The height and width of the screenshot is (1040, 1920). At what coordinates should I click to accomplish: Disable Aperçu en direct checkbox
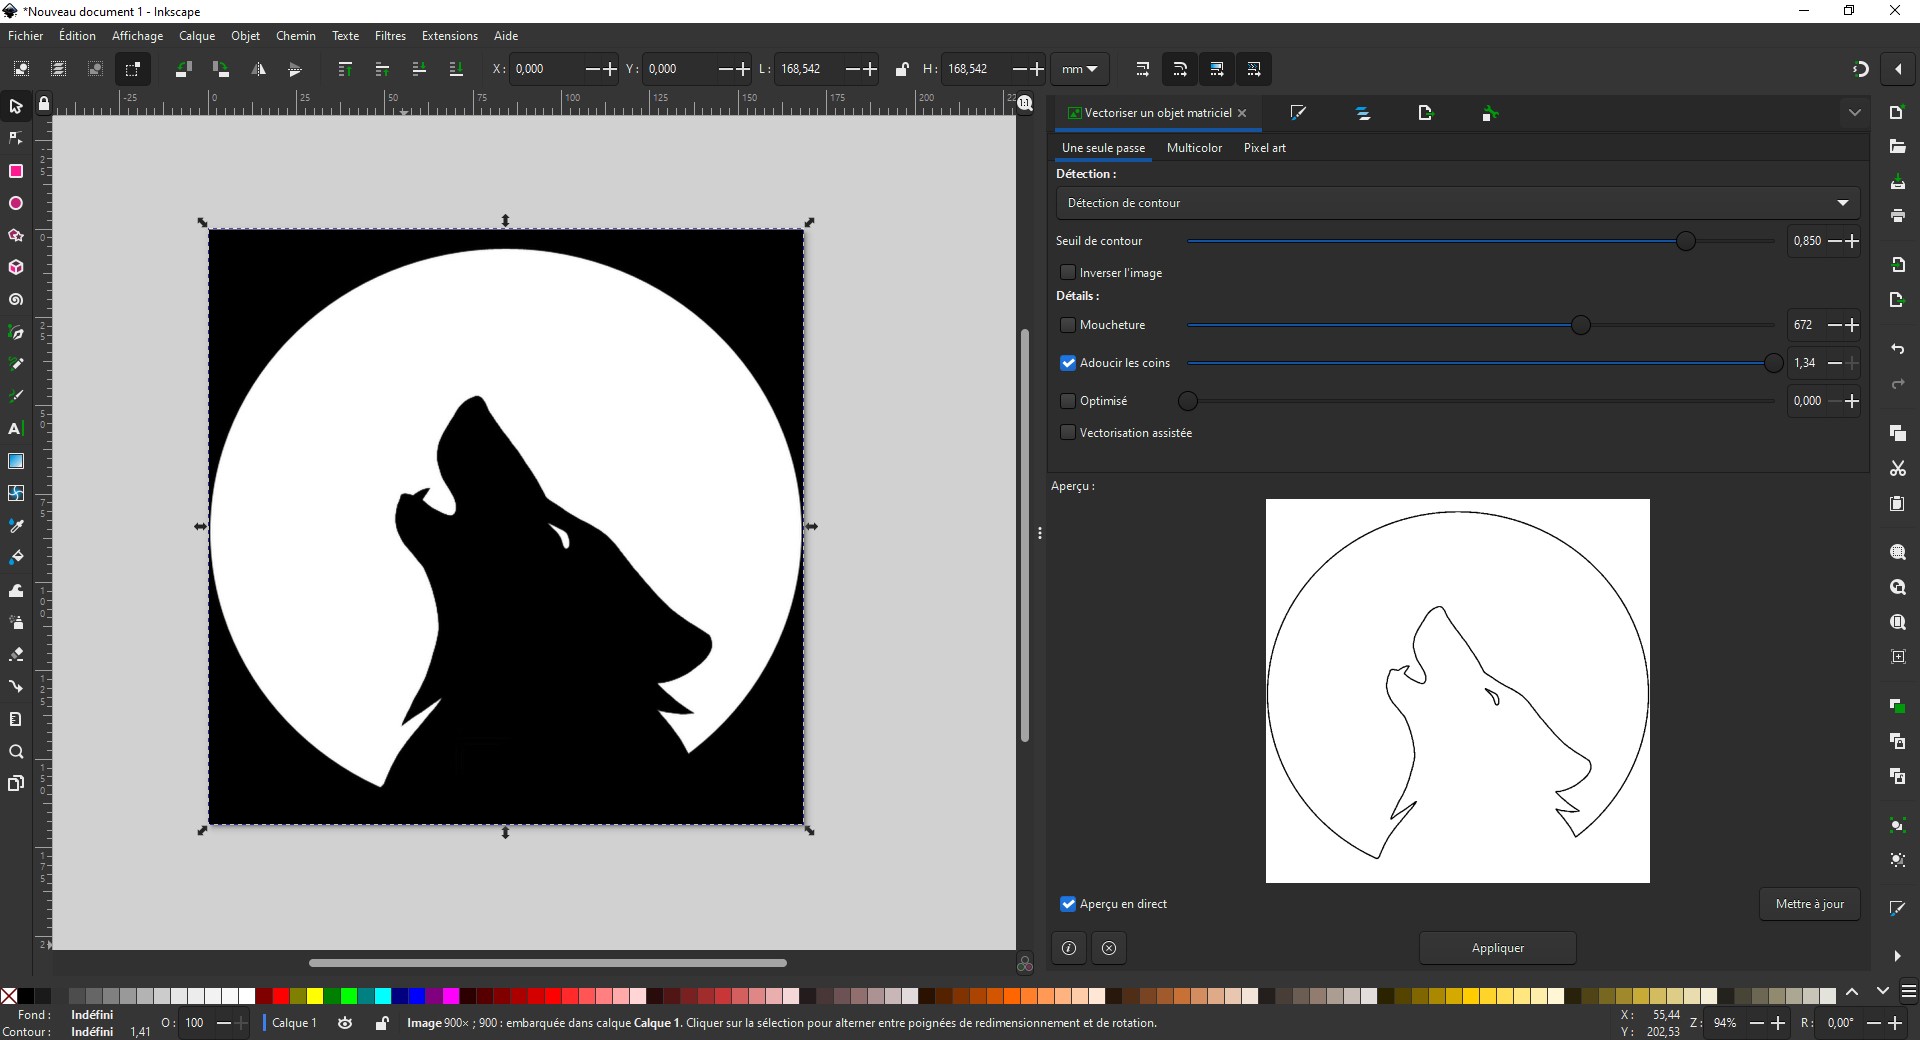[1068, 904]
